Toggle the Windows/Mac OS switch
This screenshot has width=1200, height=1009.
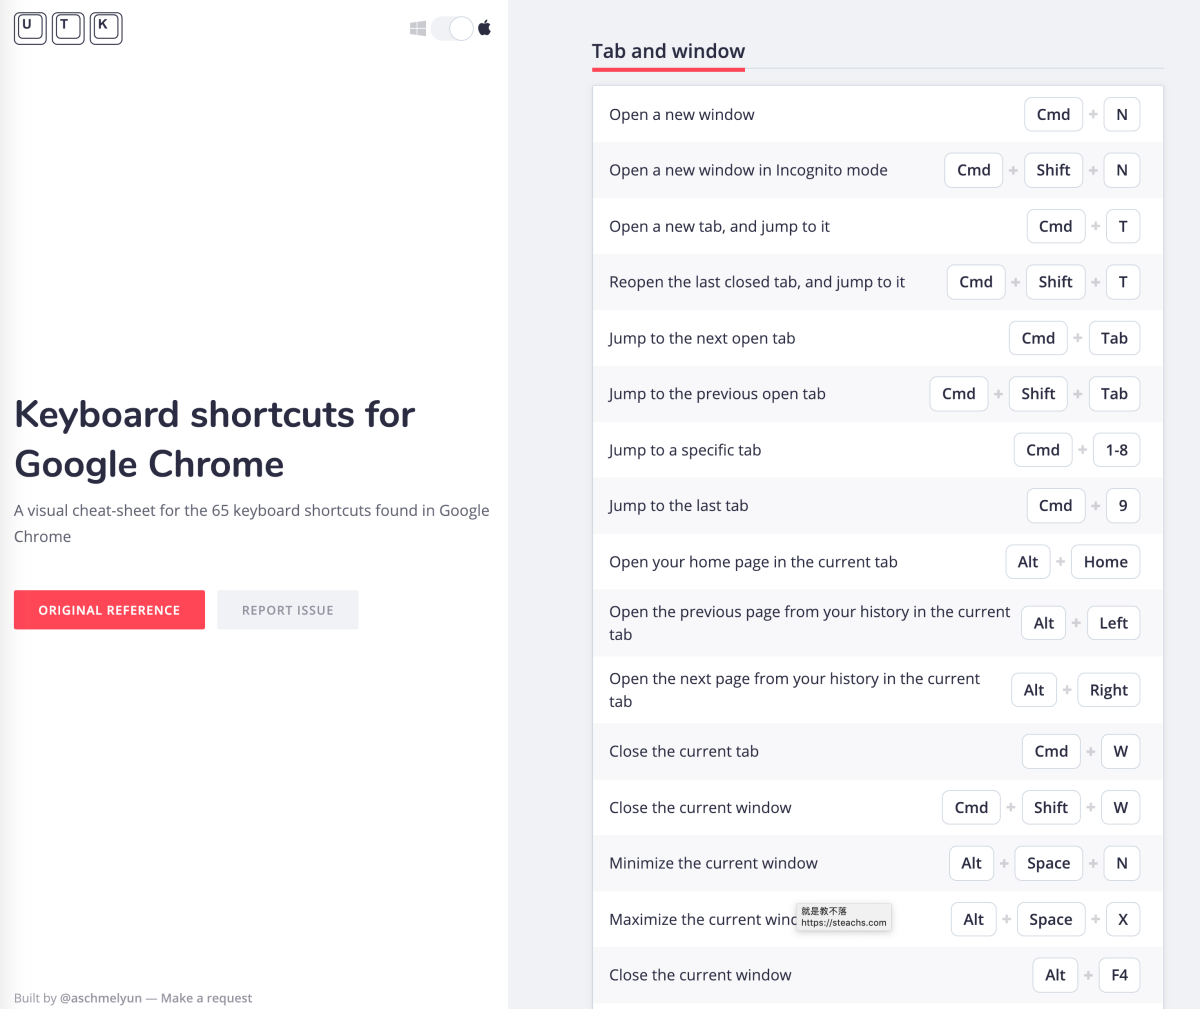click(x=452, y=28)
